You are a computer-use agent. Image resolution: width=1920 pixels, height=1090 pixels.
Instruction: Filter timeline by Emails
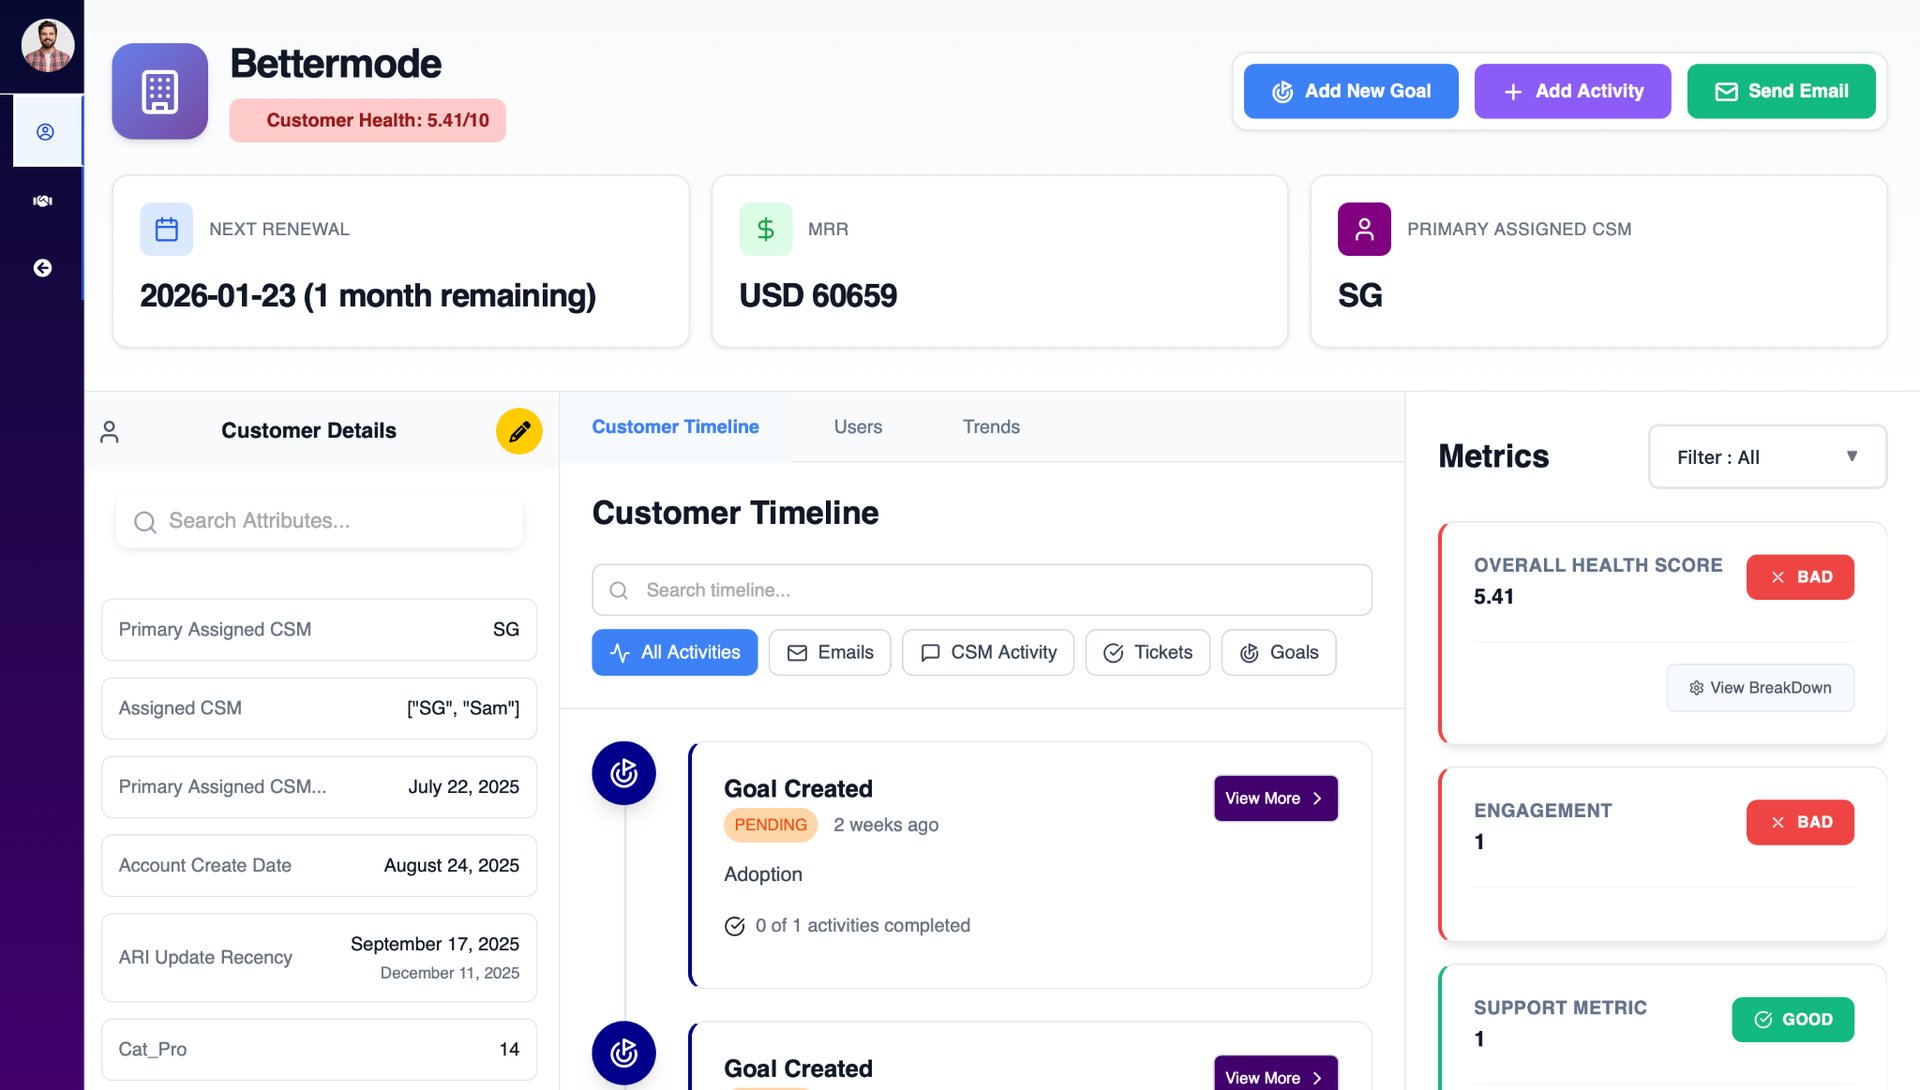pos(829,652)
